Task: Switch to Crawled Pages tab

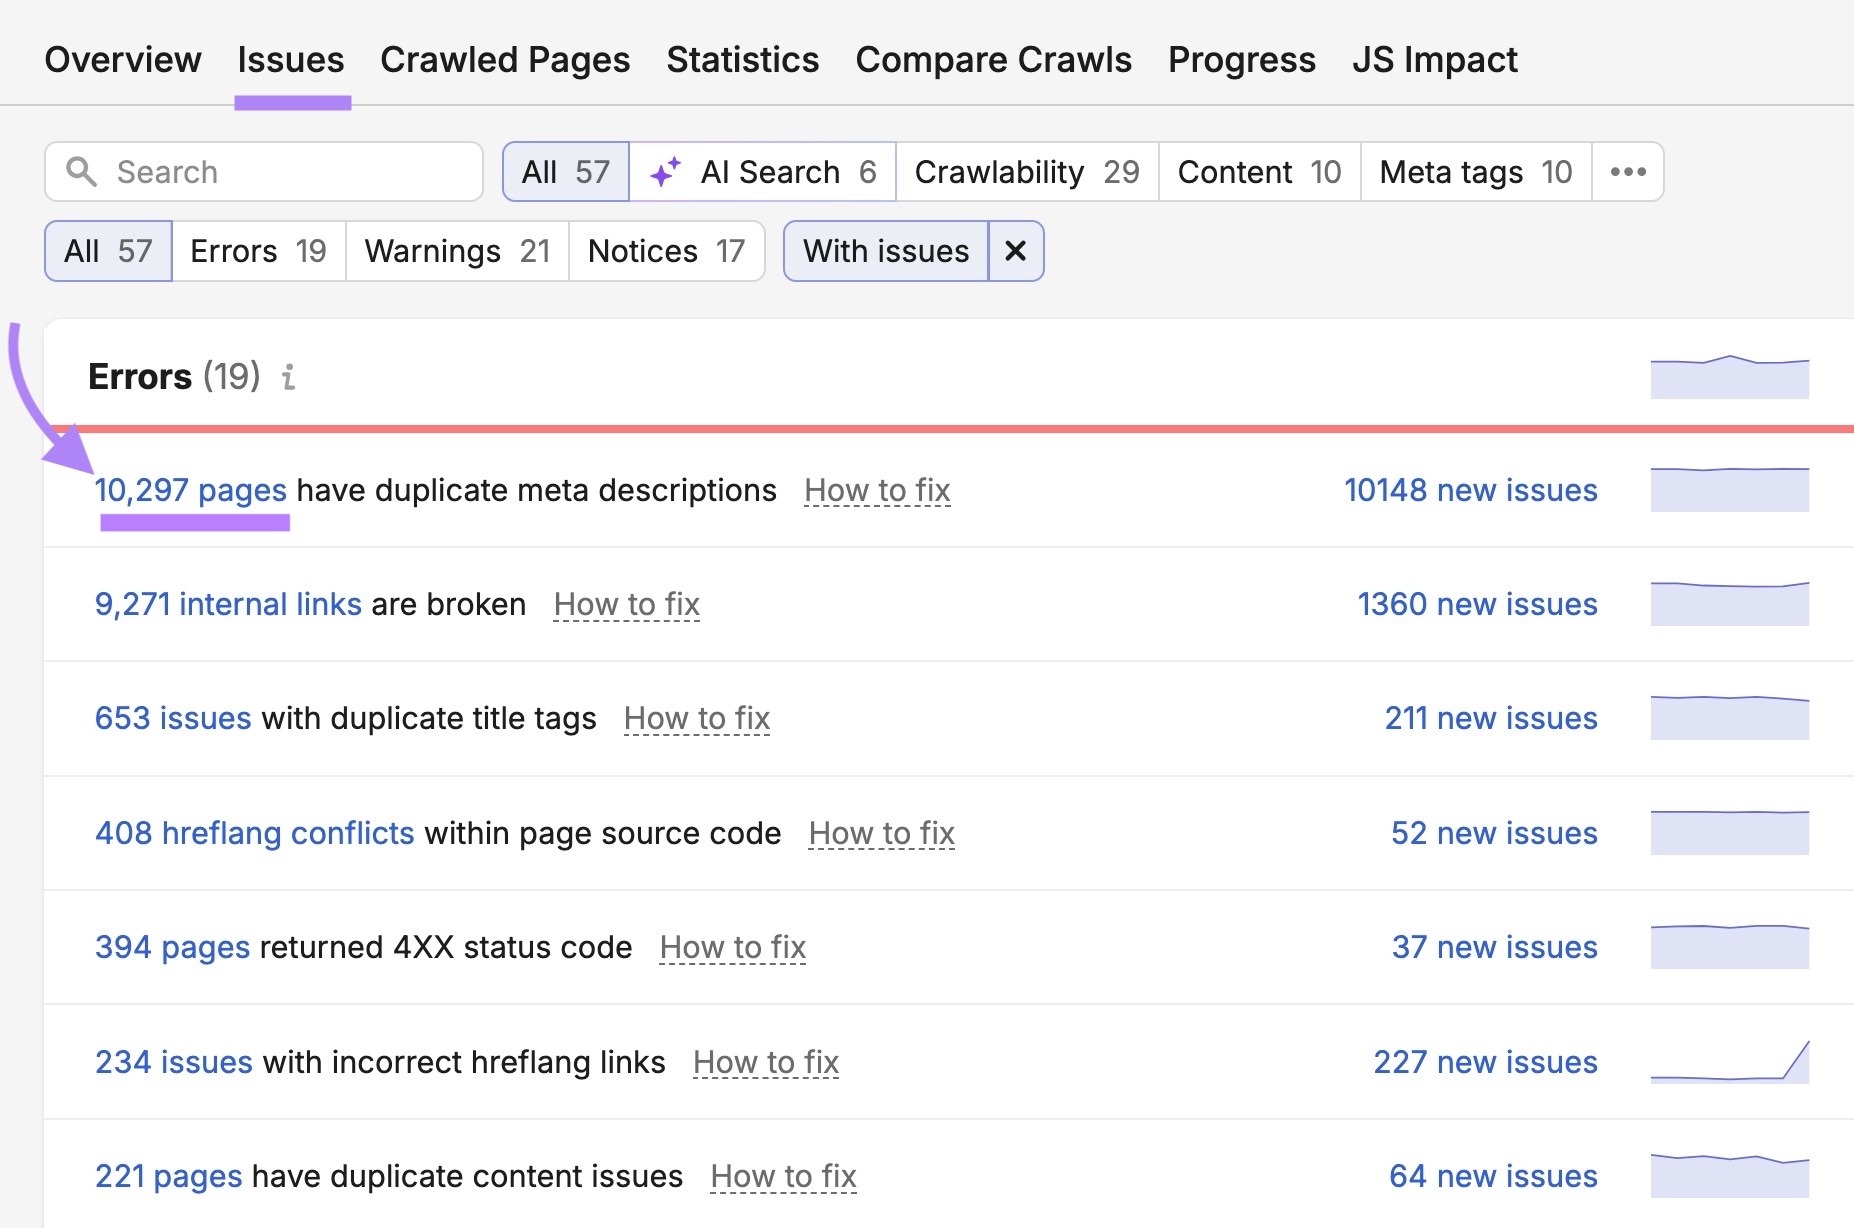Action: 505,60
